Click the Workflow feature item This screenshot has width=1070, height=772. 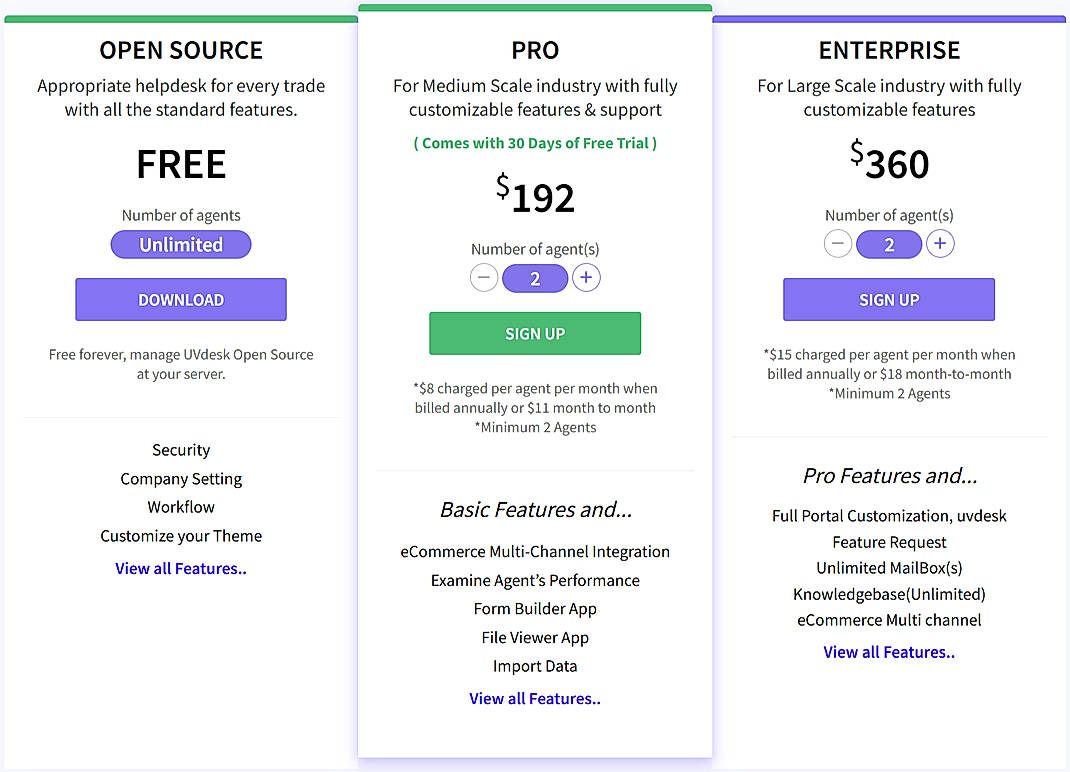point(181,507)
